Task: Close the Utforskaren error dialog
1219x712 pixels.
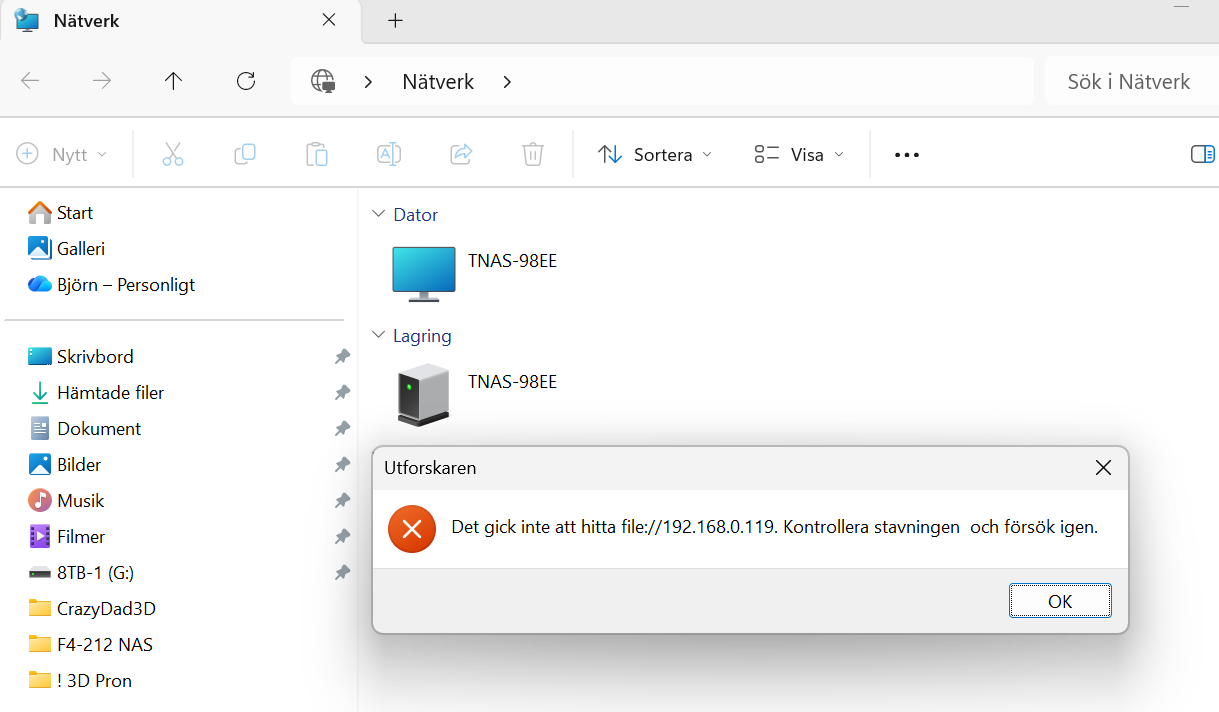Action: [x=1103, y=468]
